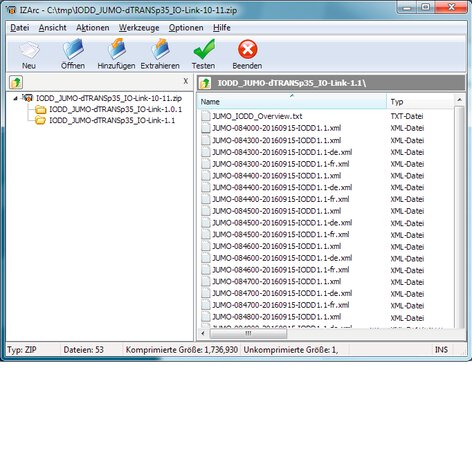Click the INS indicator in status bar
Image resolution: width=472 pixels, height=455 pixels.
click(441, 350)
